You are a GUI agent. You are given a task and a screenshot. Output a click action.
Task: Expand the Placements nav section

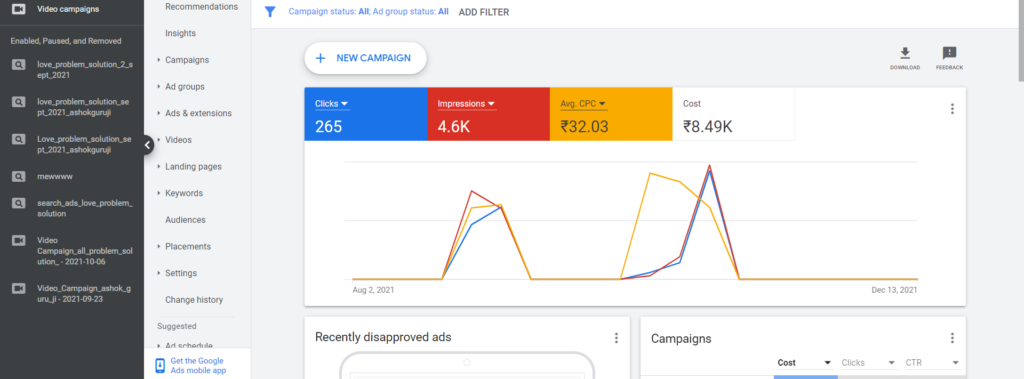(x=159, y=247)
